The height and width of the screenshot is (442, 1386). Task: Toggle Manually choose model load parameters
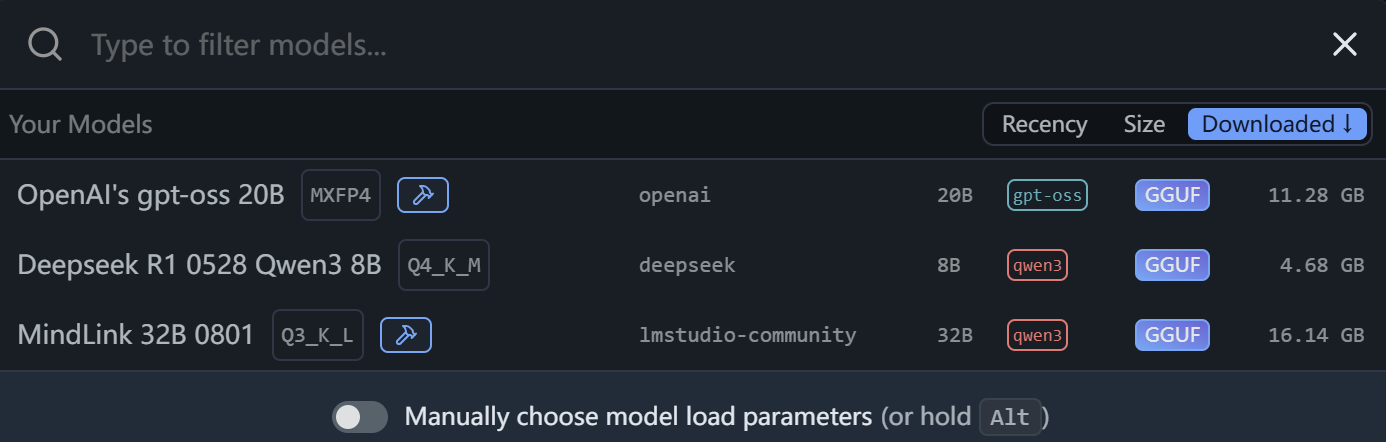360,417
